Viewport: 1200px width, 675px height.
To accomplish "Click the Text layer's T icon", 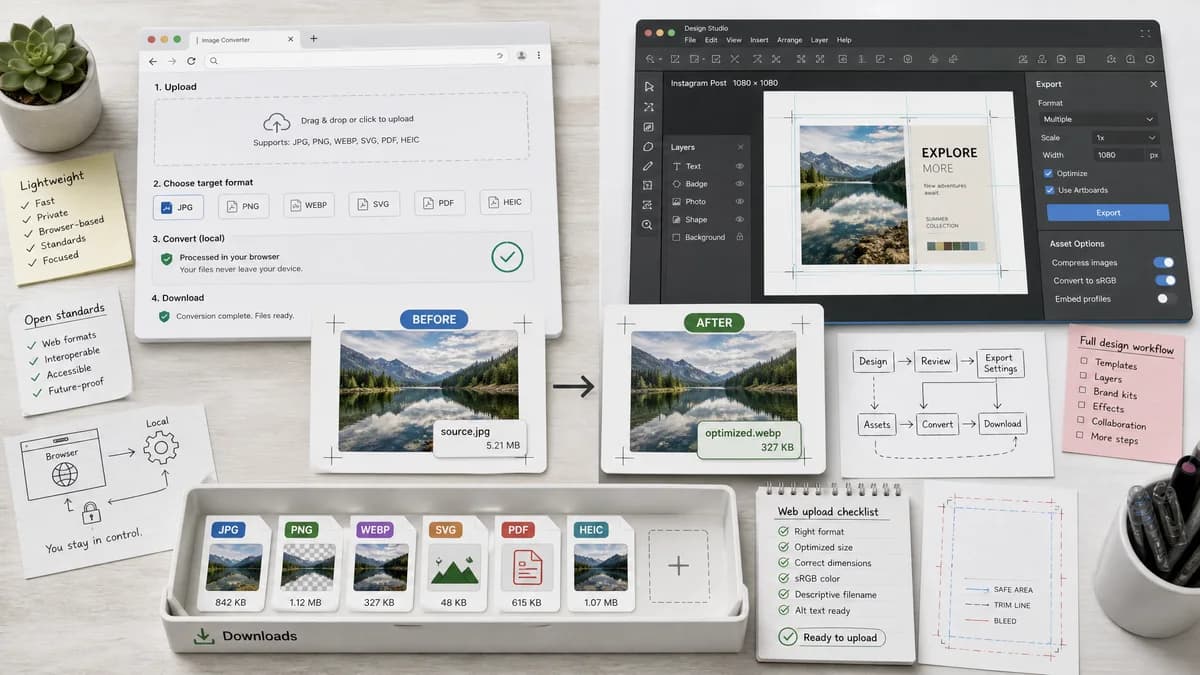I will pos(677,166).
